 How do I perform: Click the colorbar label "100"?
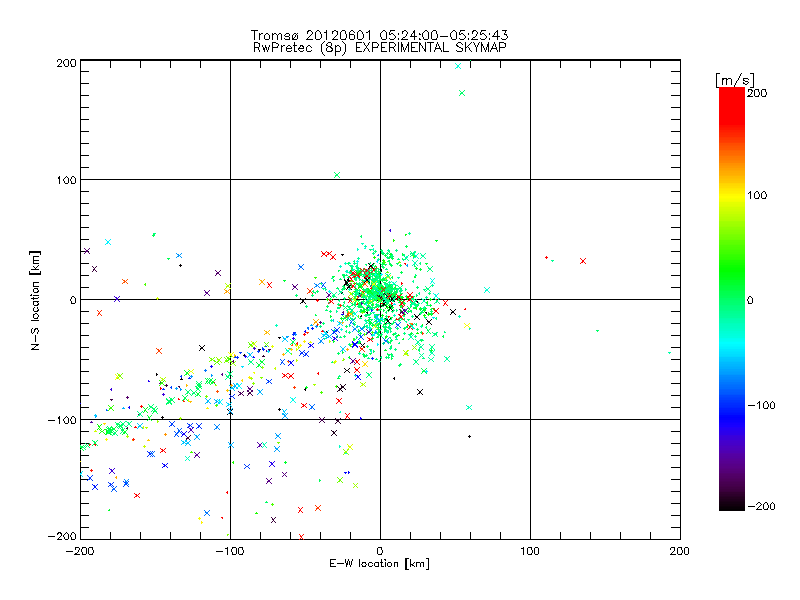click(757, 195)
